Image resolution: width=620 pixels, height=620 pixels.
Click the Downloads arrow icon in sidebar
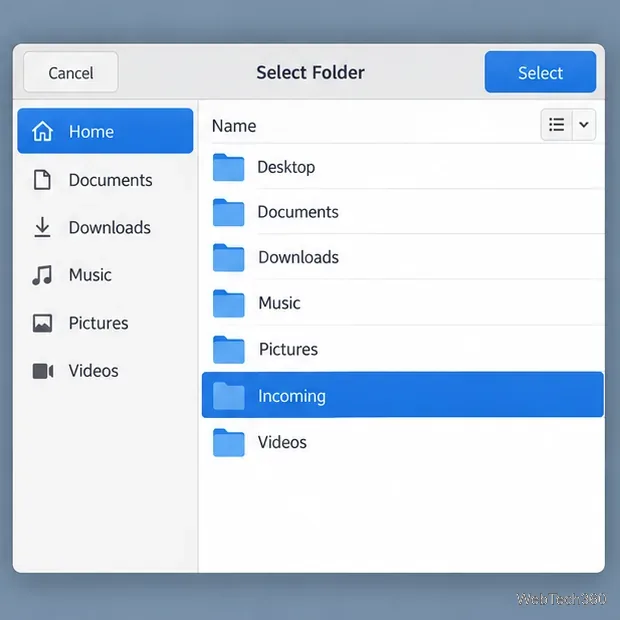click(x=42, y=227)
